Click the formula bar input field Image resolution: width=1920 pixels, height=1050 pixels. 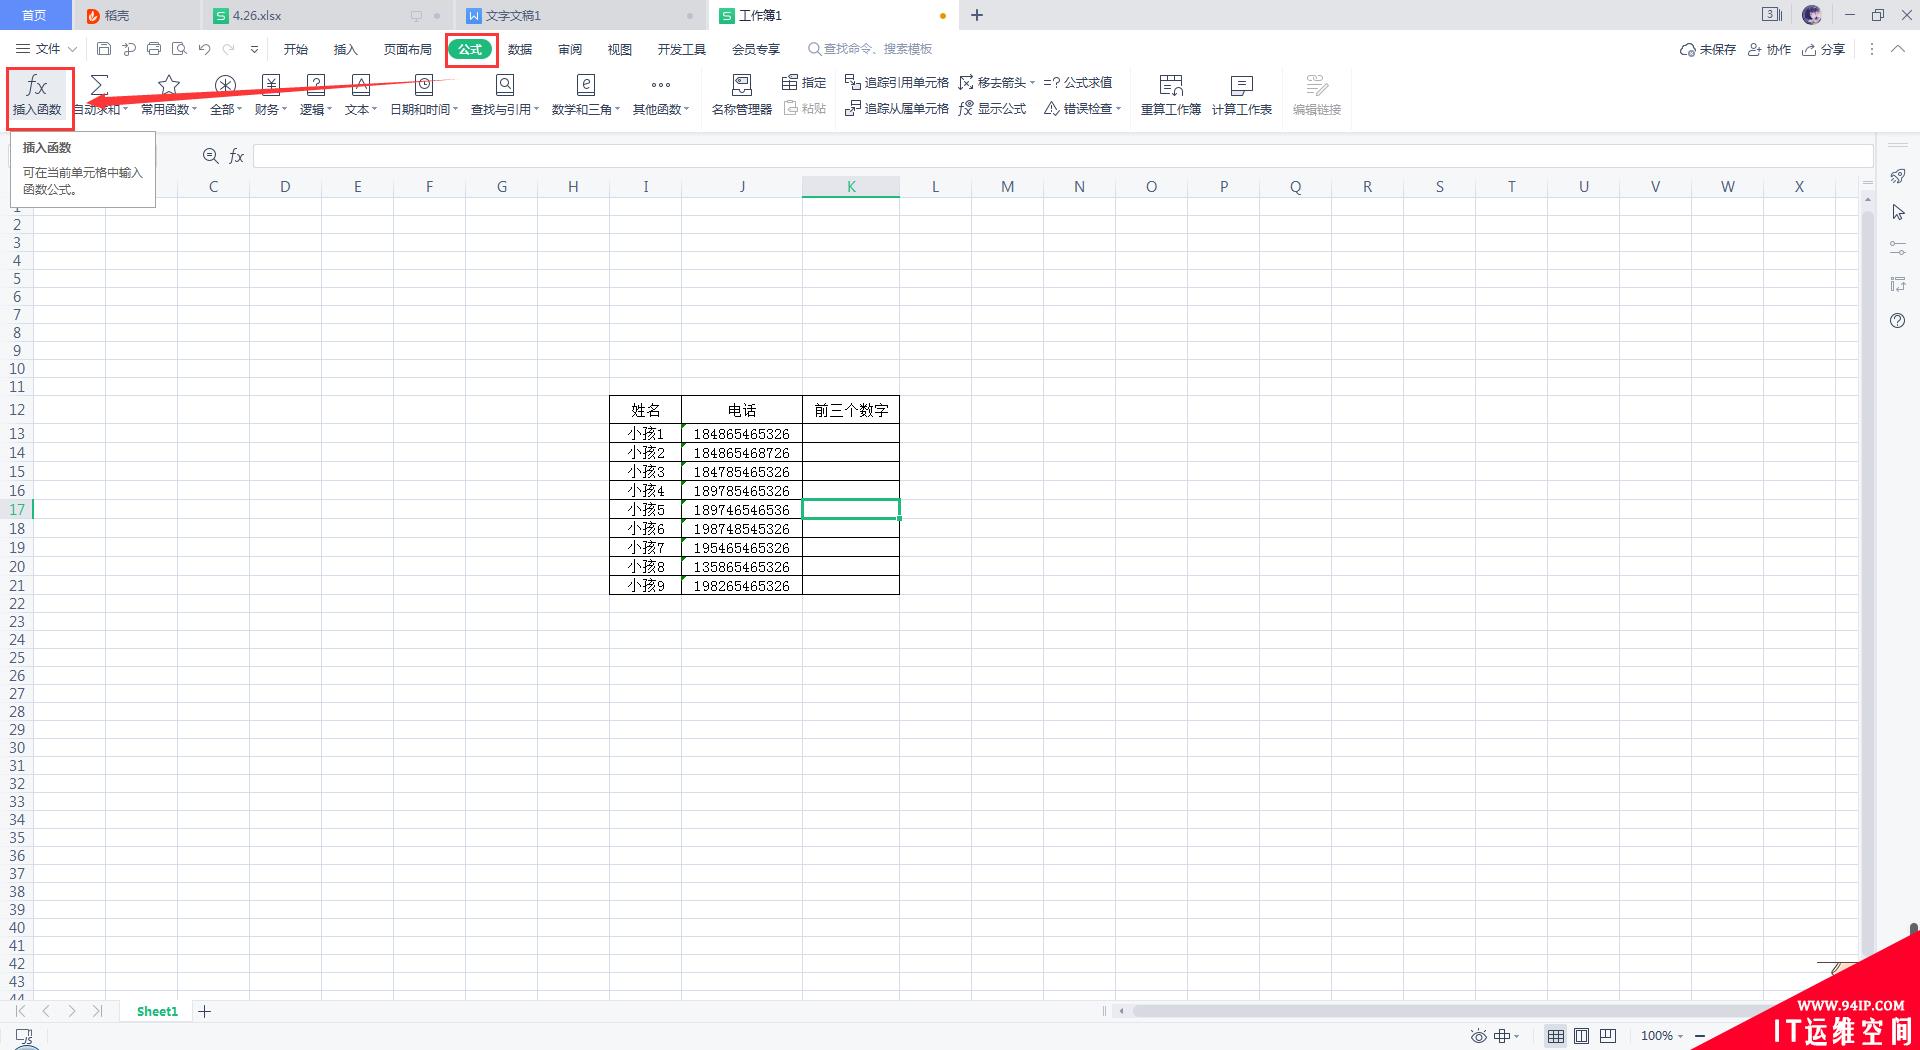[x=1062, y=156]
